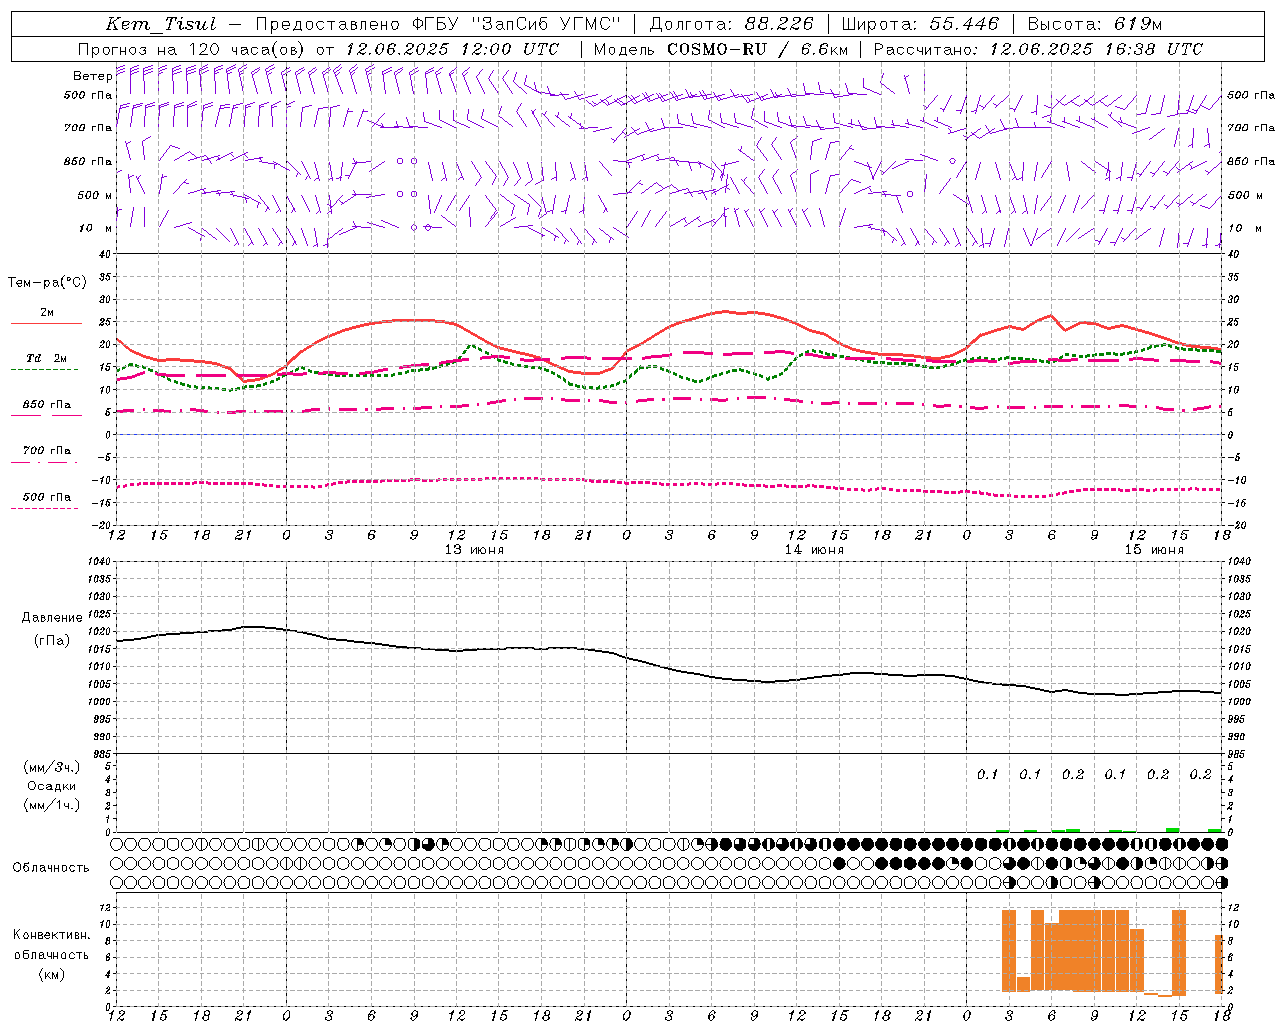Click the 500 гПа temperature legend label
This screenshot has width=1280, height=1024.
(x=47, y=497)
